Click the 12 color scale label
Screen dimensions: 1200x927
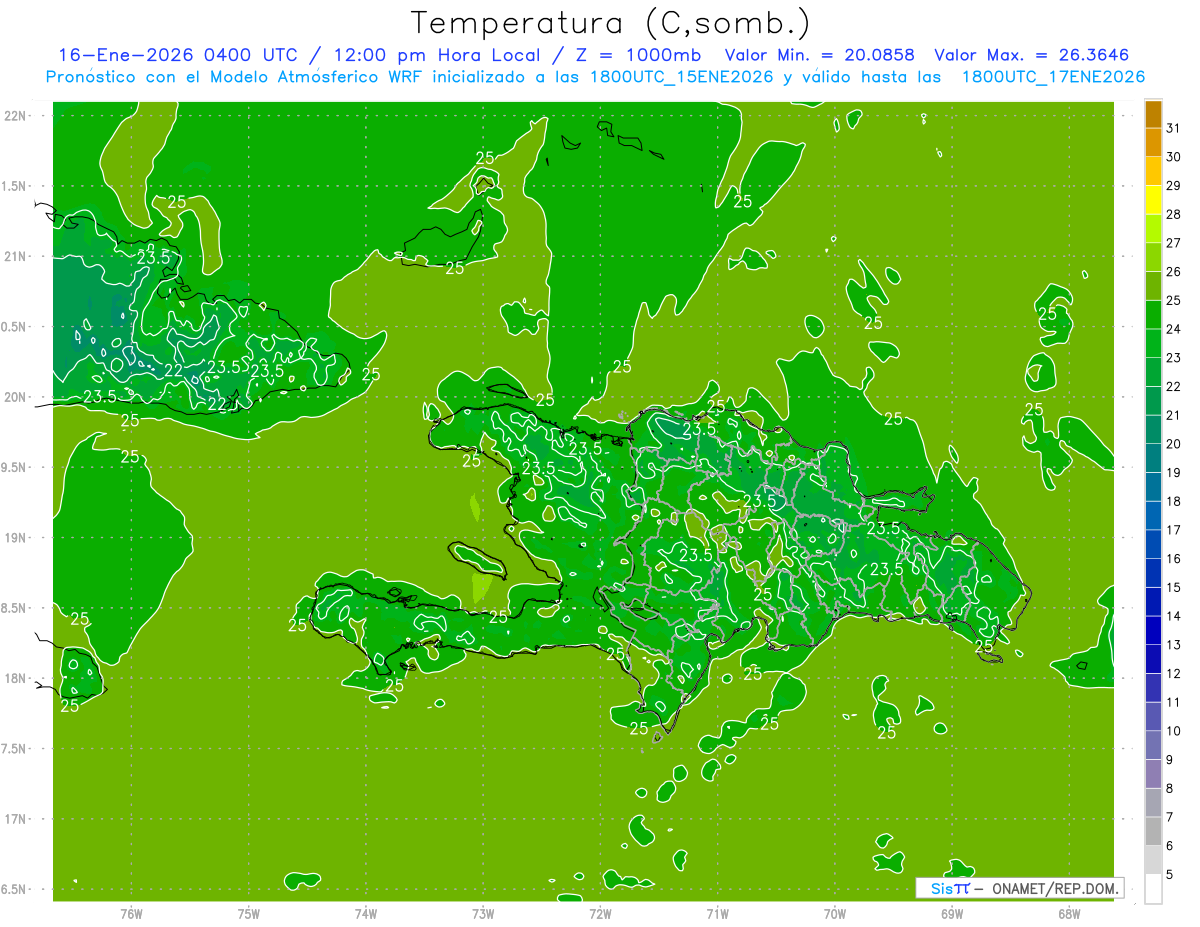(x=1173, y=673)
